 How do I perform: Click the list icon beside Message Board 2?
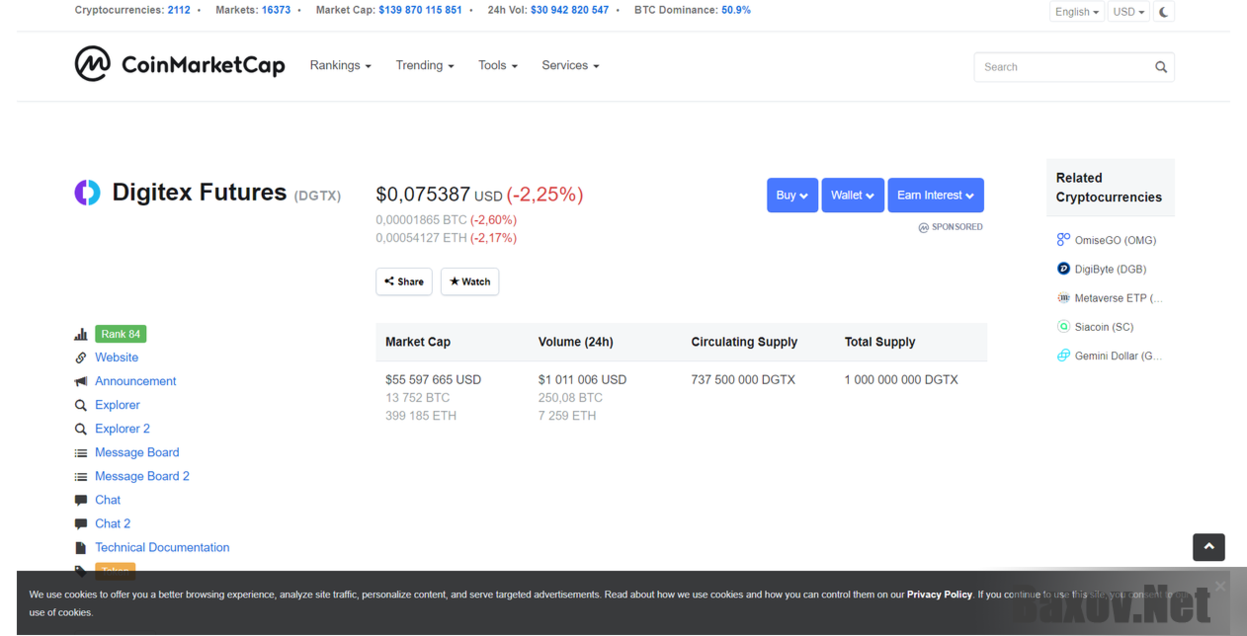pos(81,477)
